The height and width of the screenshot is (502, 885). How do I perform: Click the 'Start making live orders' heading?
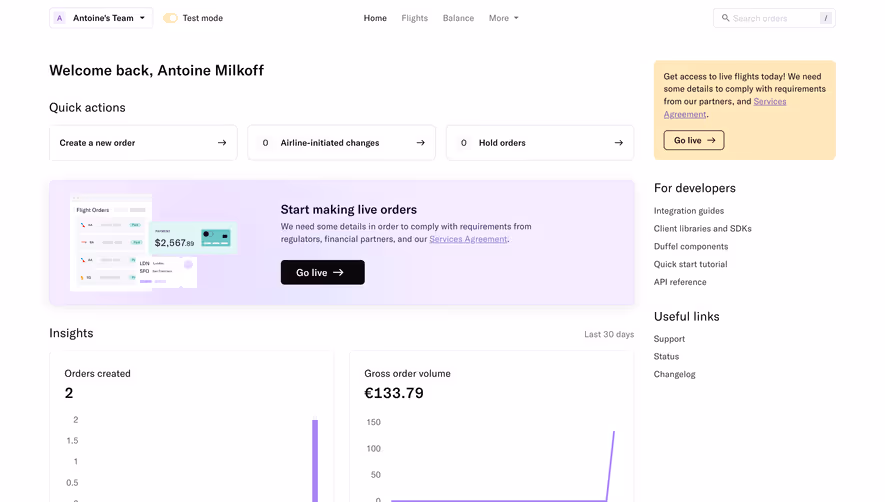(x=349, y=209)
